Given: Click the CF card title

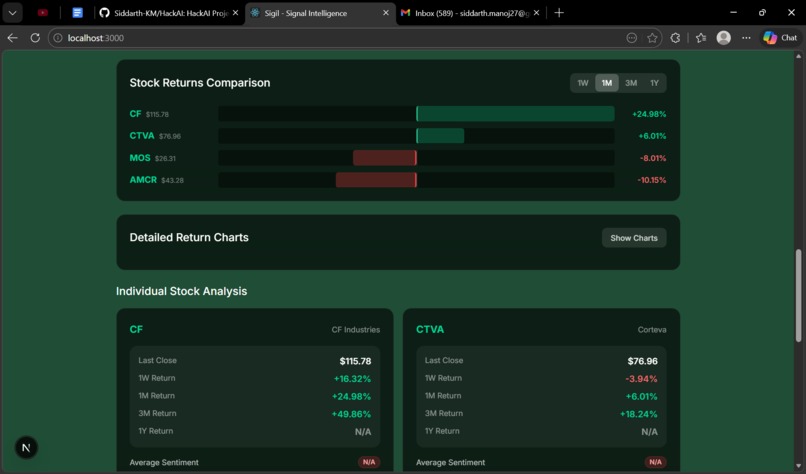Looking at the screenshot, I should [x=136, y=329].
